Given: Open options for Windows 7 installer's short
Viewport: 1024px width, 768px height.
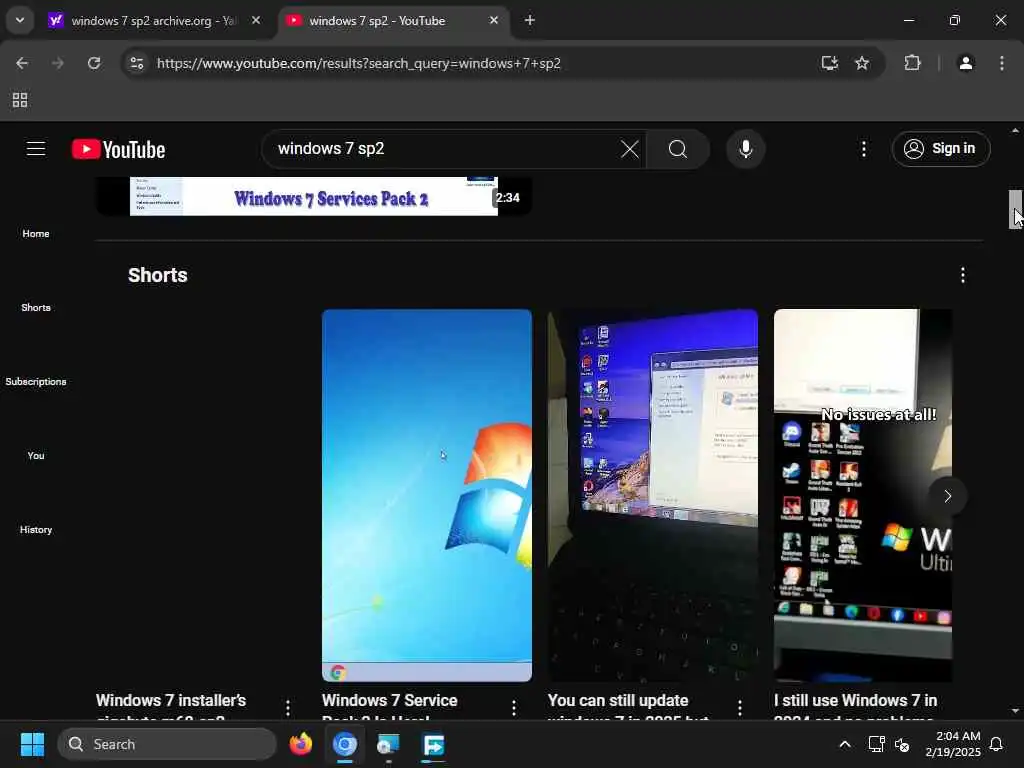Looking at the screenshot, I should pyautogui.click(x=288, y=707).
